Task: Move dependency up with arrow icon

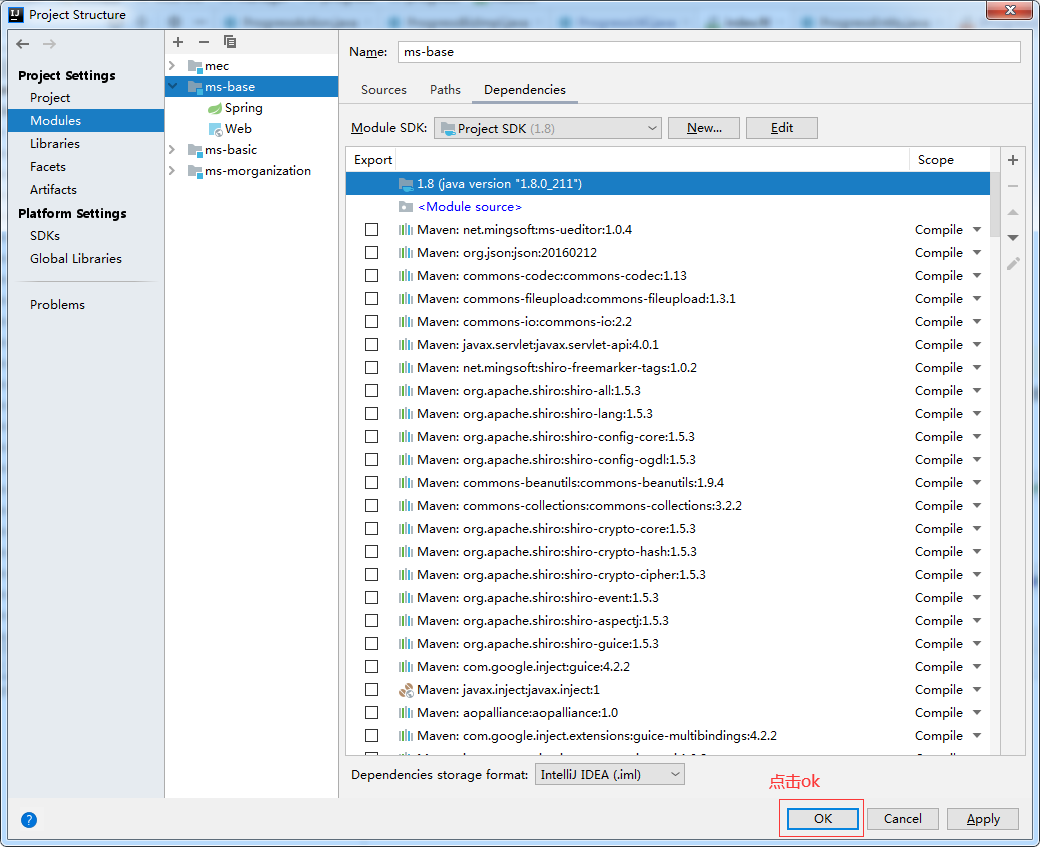Action: 1013,212
